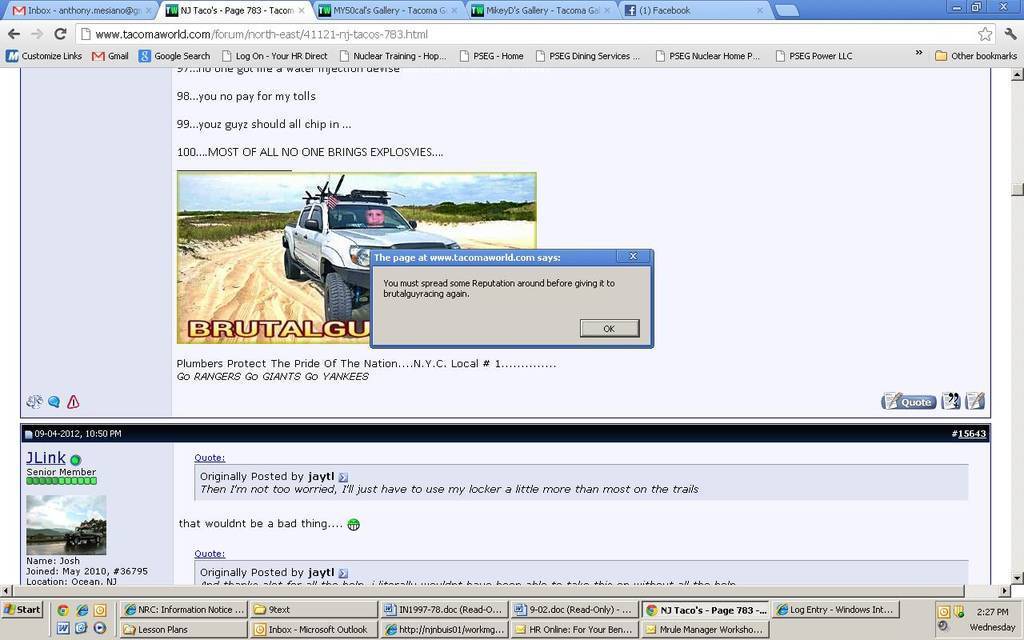1024x640 pixels.
Task: View jaytl's original post from the first quote
Action: [344, 477]
